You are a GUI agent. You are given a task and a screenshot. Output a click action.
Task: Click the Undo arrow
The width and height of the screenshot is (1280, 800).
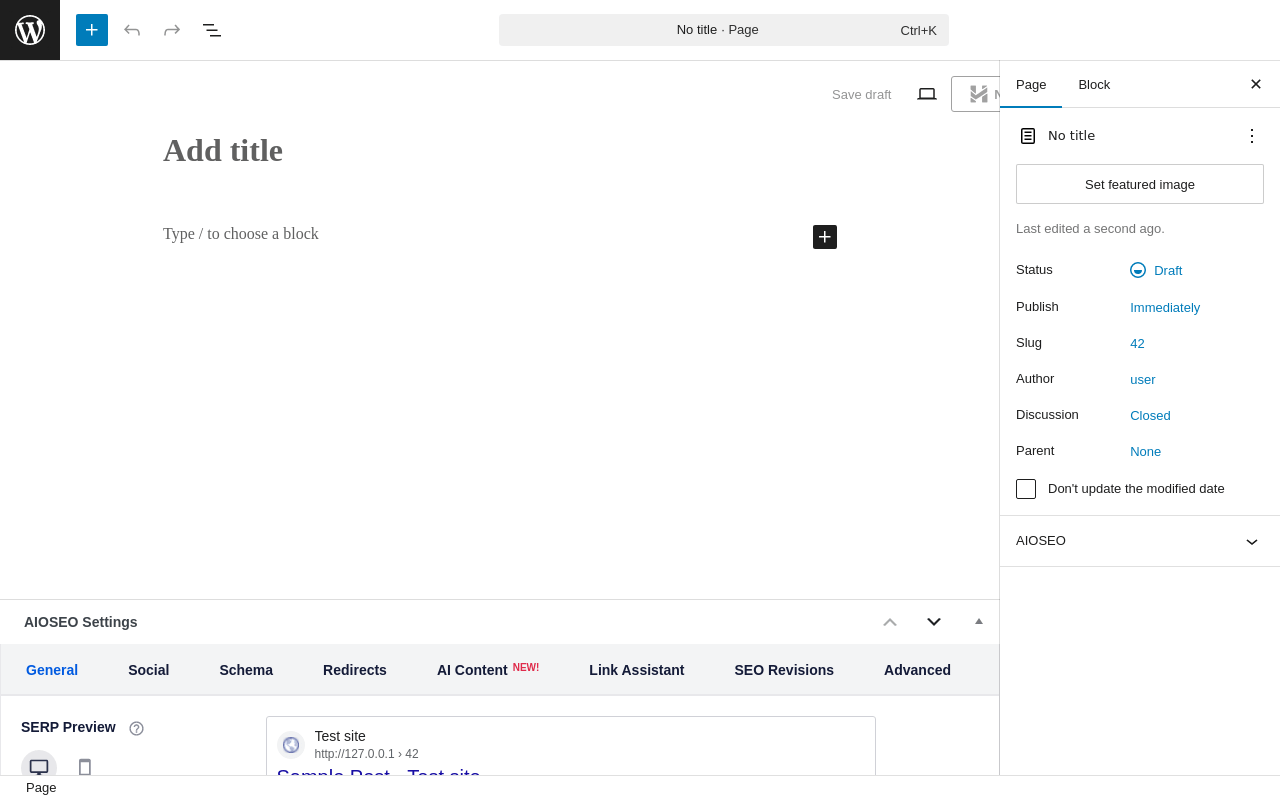(132, 30)
